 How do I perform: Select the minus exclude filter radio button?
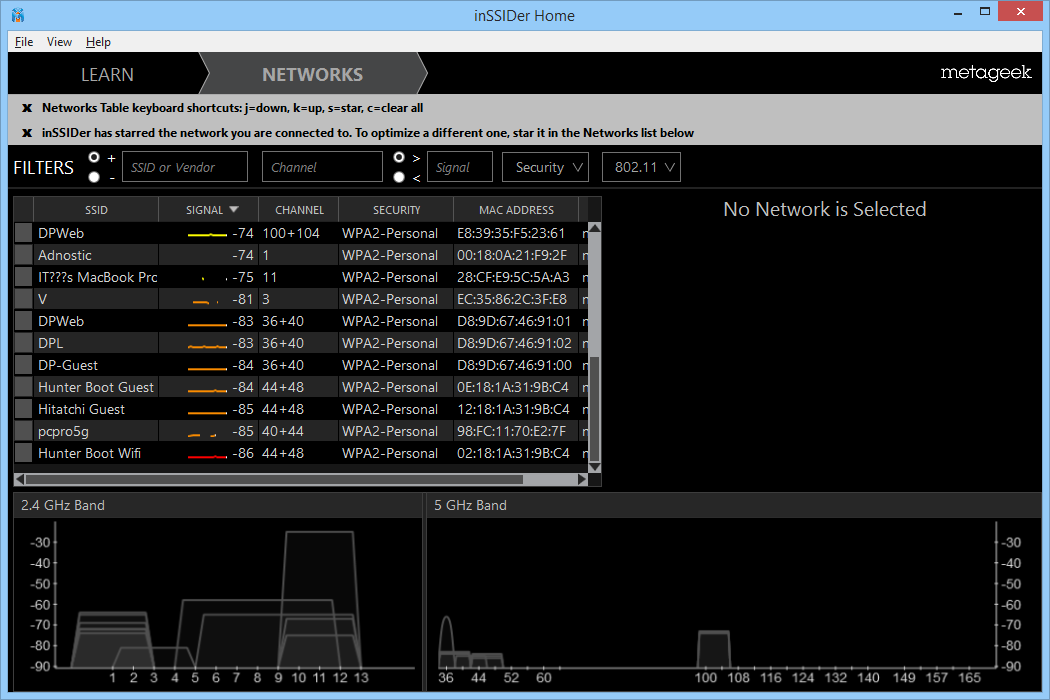[x=94, y=177]
